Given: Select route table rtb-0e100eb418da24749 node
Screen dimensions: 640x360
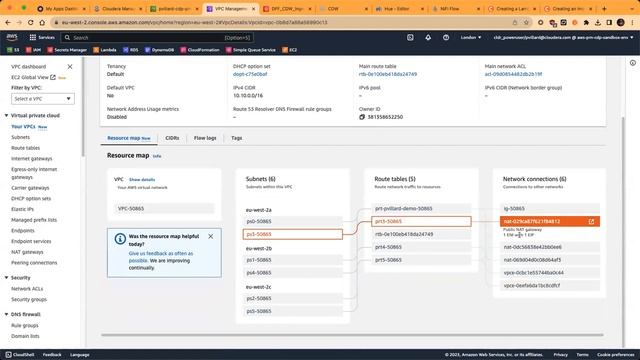Looking at the screenshot, I should (x=421, y=234).
